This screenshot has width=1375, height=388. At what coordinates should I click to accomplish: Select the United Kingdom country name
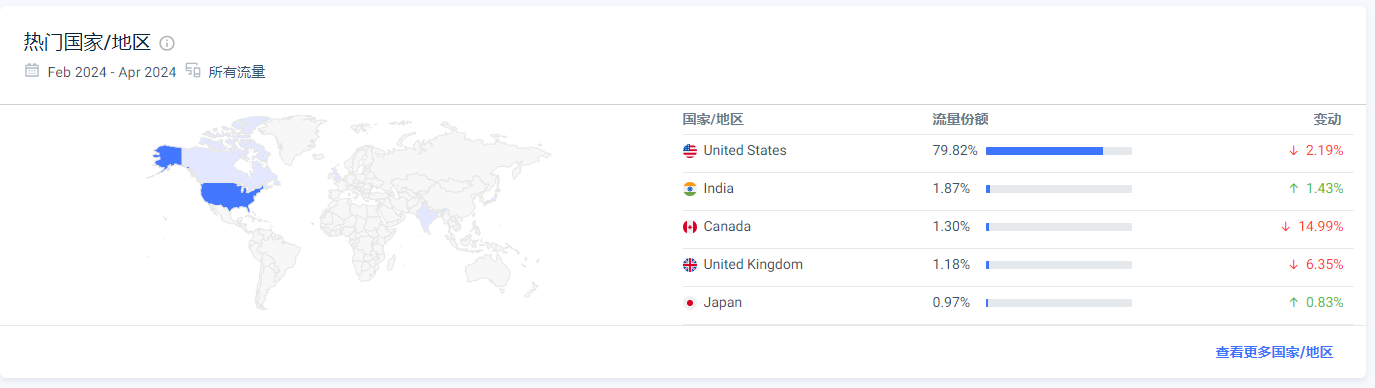[x=753, y=265]
